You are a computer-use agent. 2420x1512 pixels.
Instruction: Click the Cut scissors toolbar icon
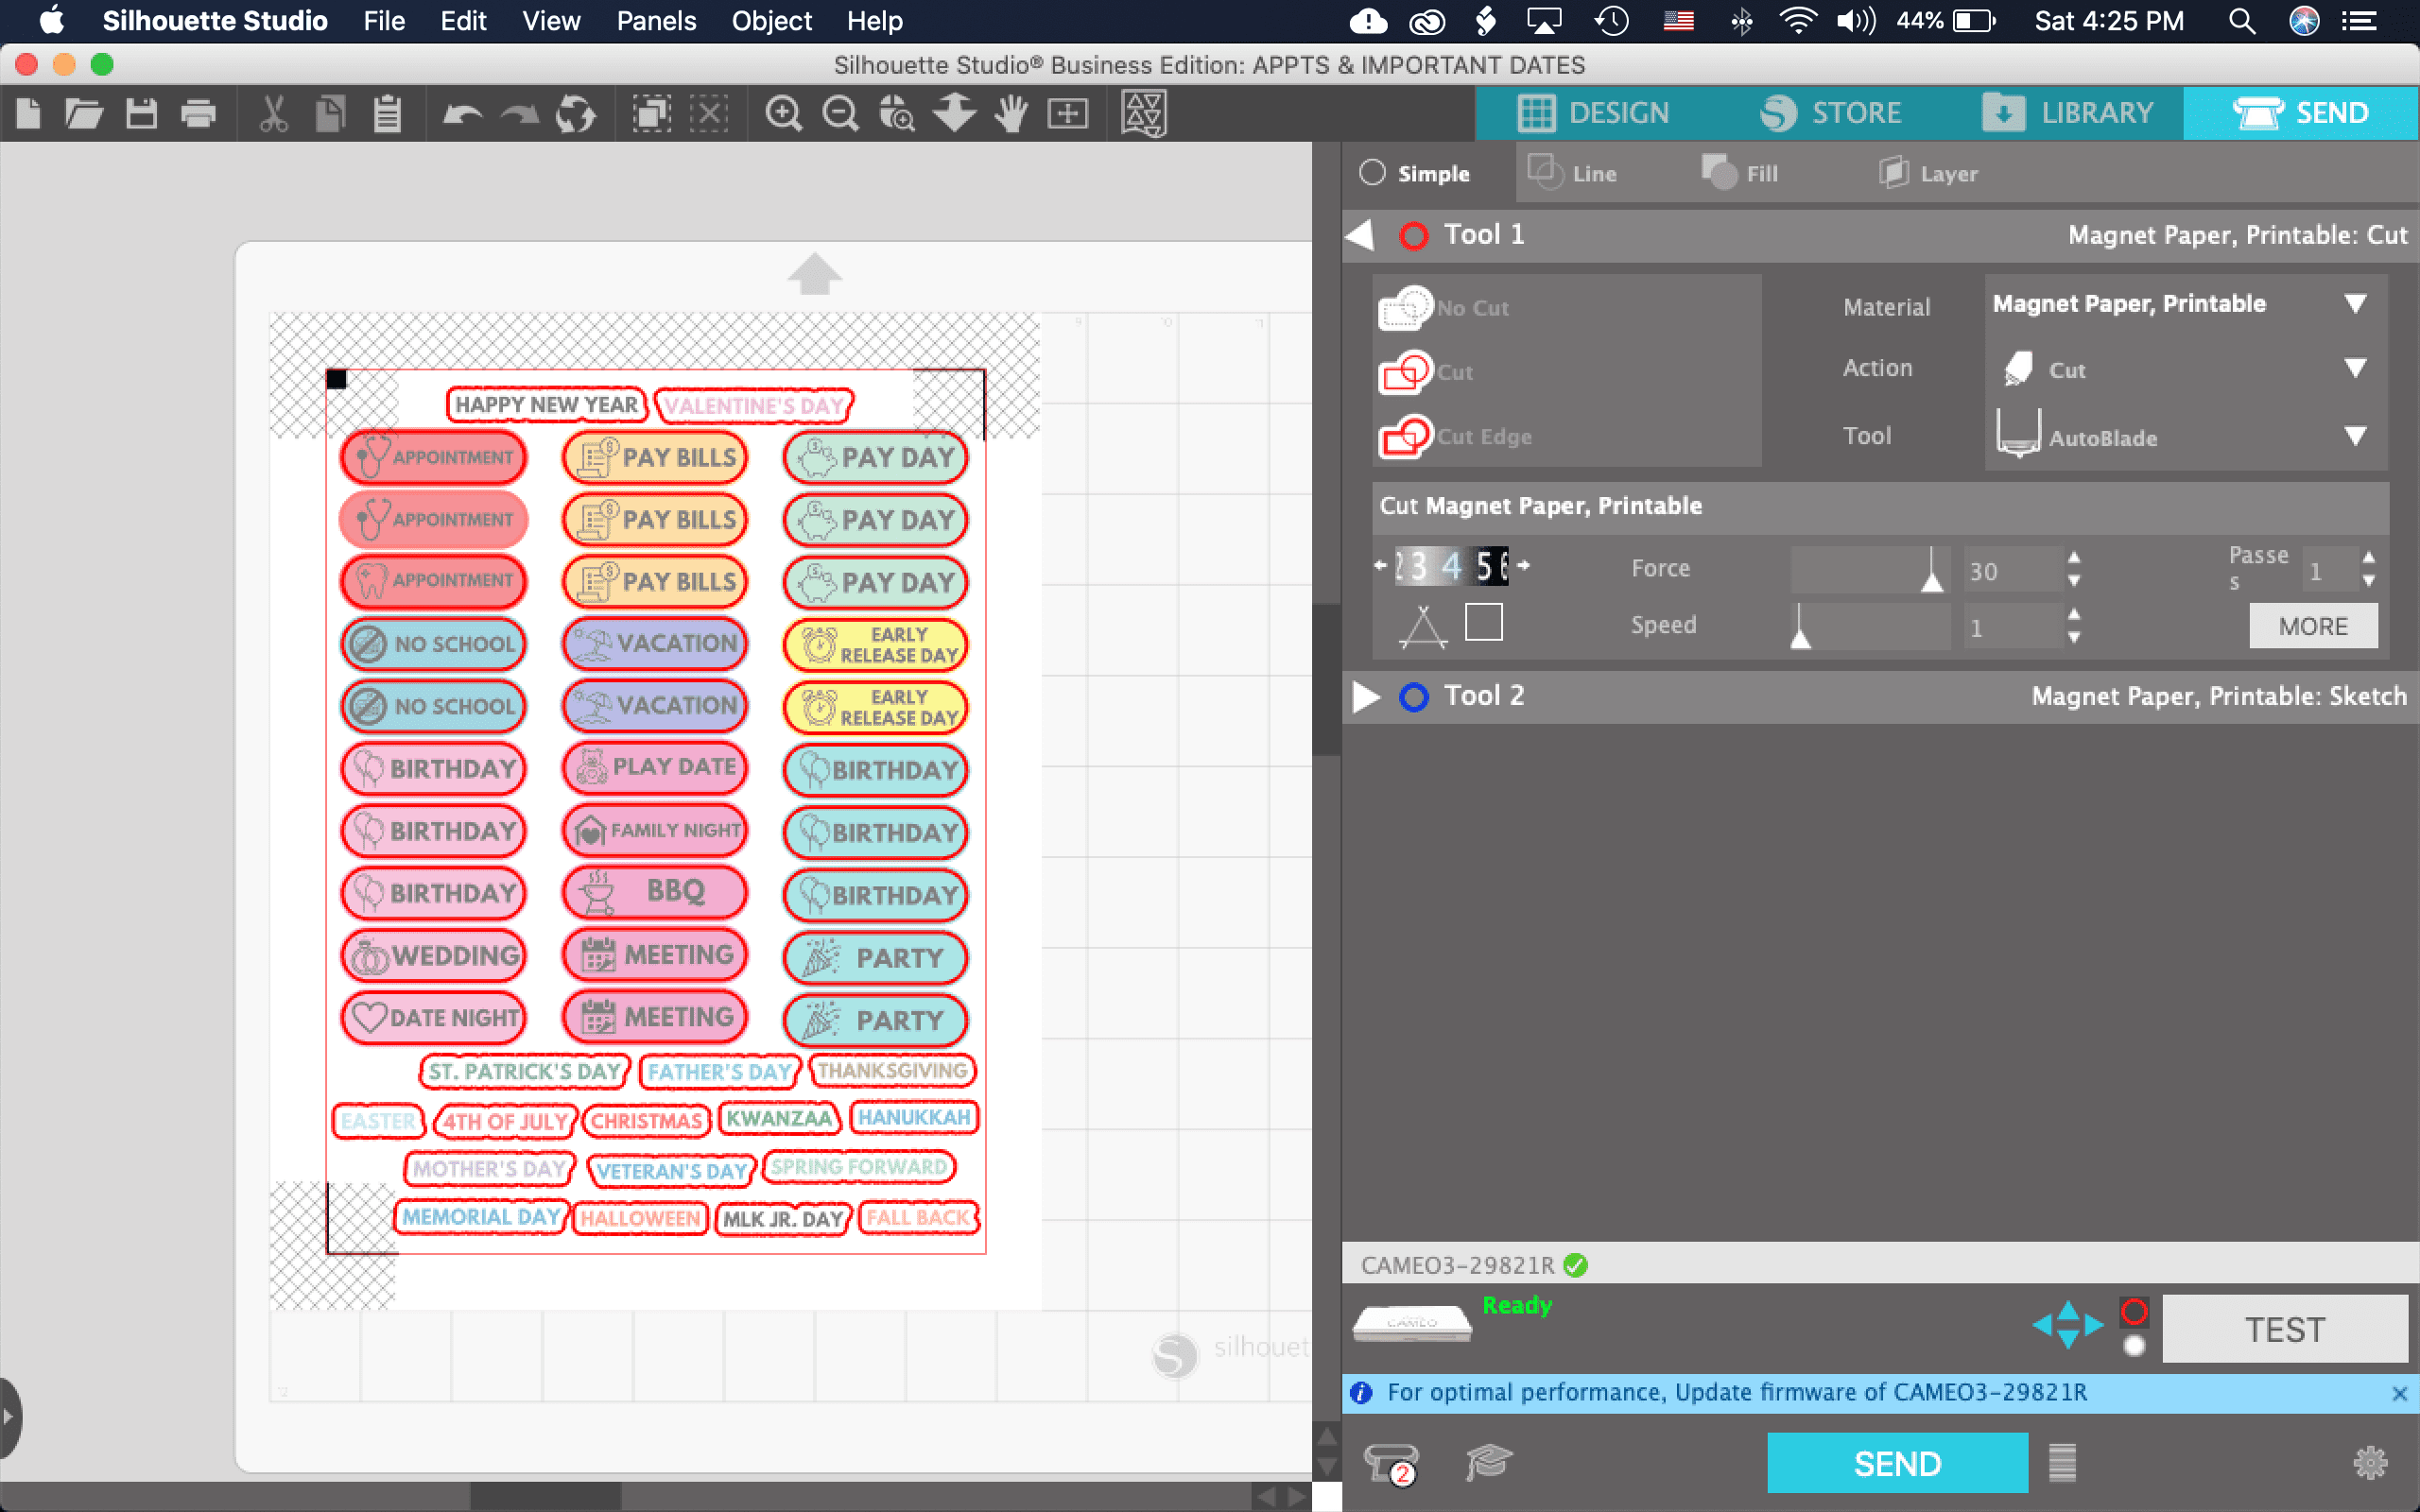273,113
